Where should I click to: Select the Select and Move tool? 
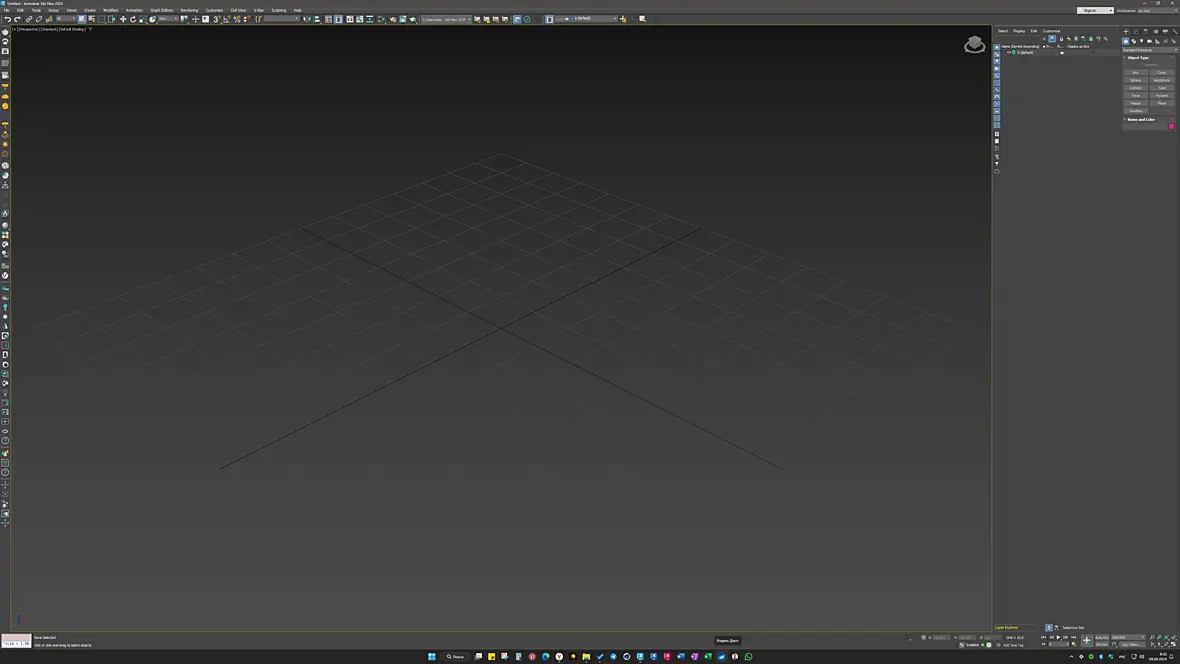pos(123,19)
